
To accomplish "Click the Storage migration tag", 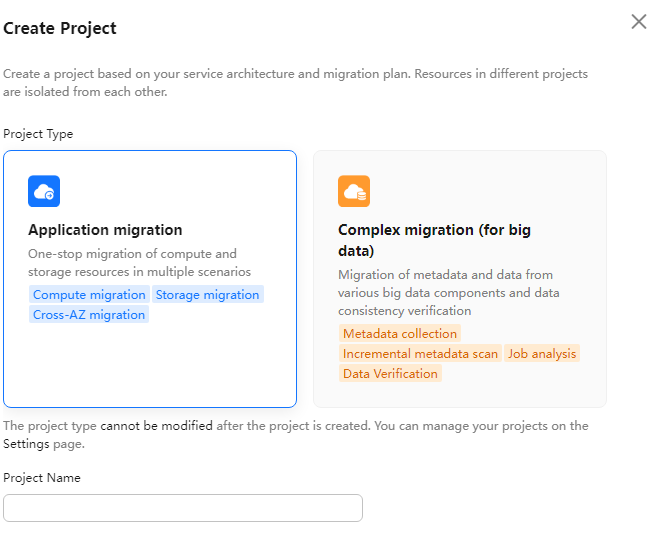I will tap(208, 294).
